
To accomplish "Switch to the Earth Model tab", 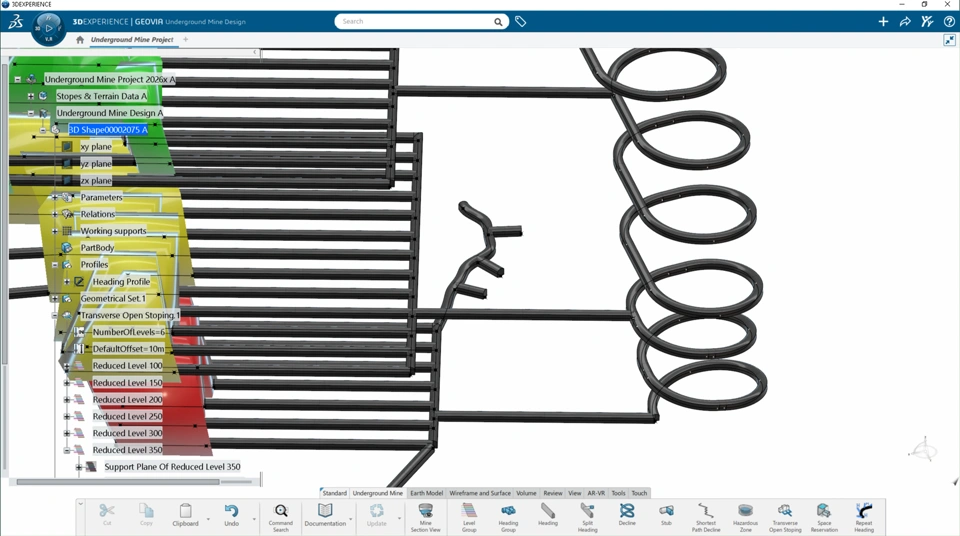I will 426,493.
